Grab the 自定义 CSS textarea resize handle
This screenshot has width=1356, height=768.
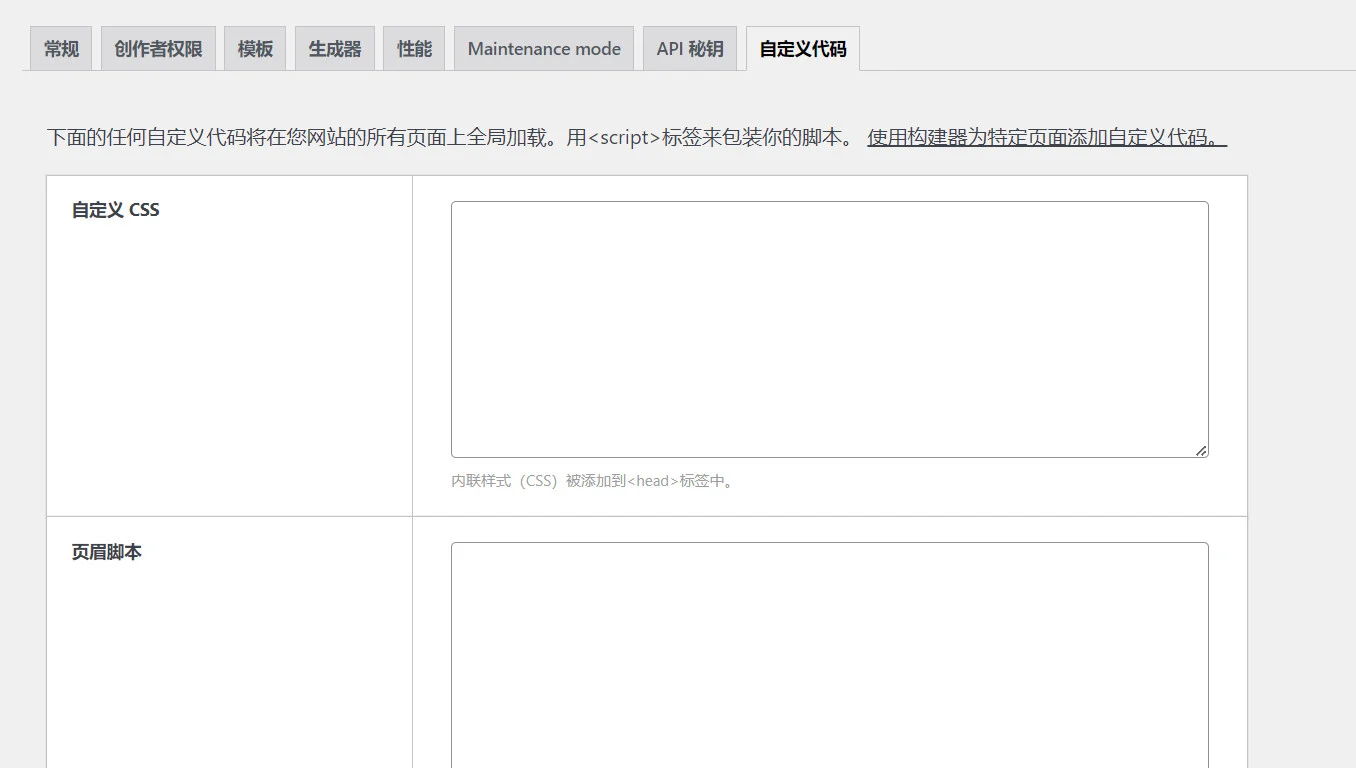coord(1201,450)
